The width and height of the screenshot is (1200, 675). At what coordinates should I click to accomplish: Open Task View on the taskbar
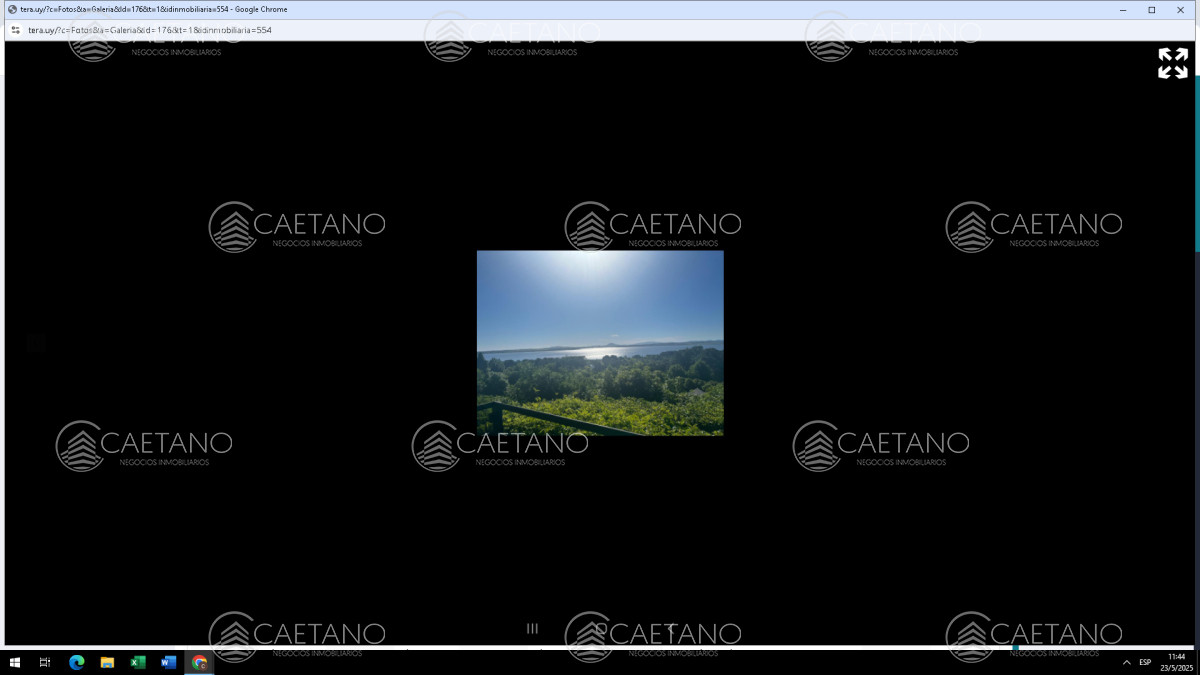[x=45, y=662]
